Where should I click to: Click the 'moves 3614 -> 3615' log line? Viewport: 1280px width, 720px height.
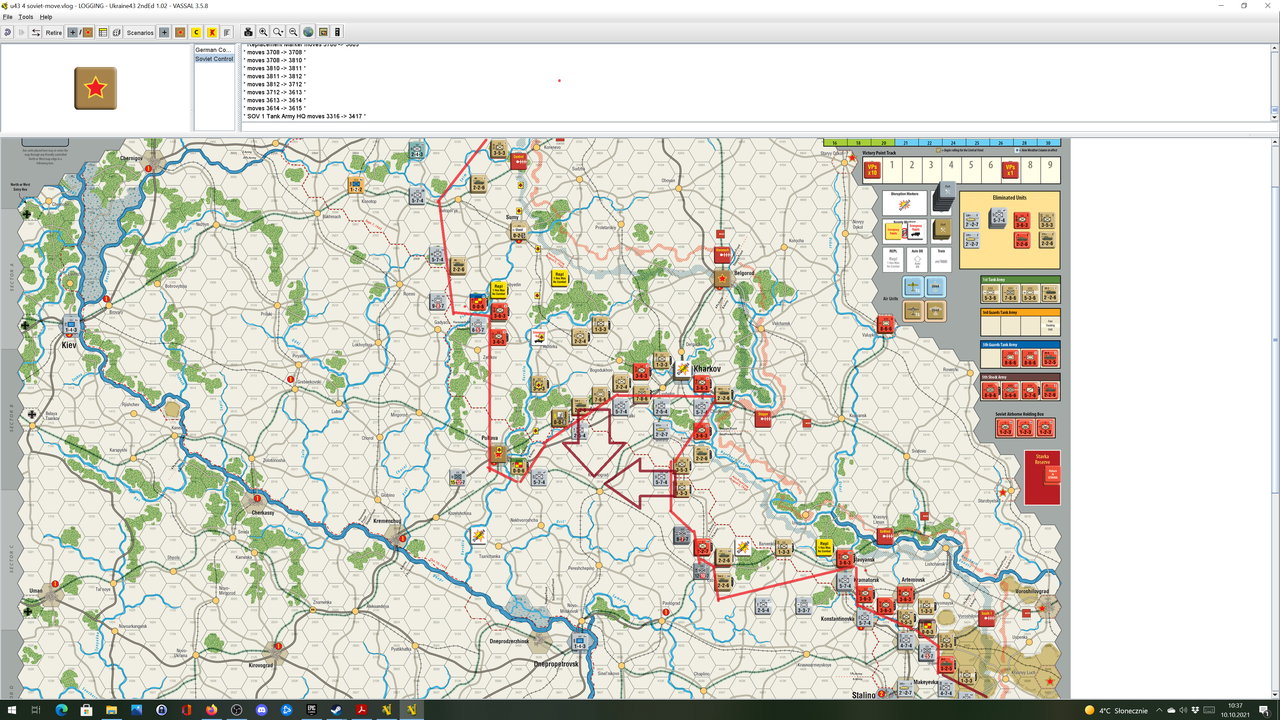[275, 108]
